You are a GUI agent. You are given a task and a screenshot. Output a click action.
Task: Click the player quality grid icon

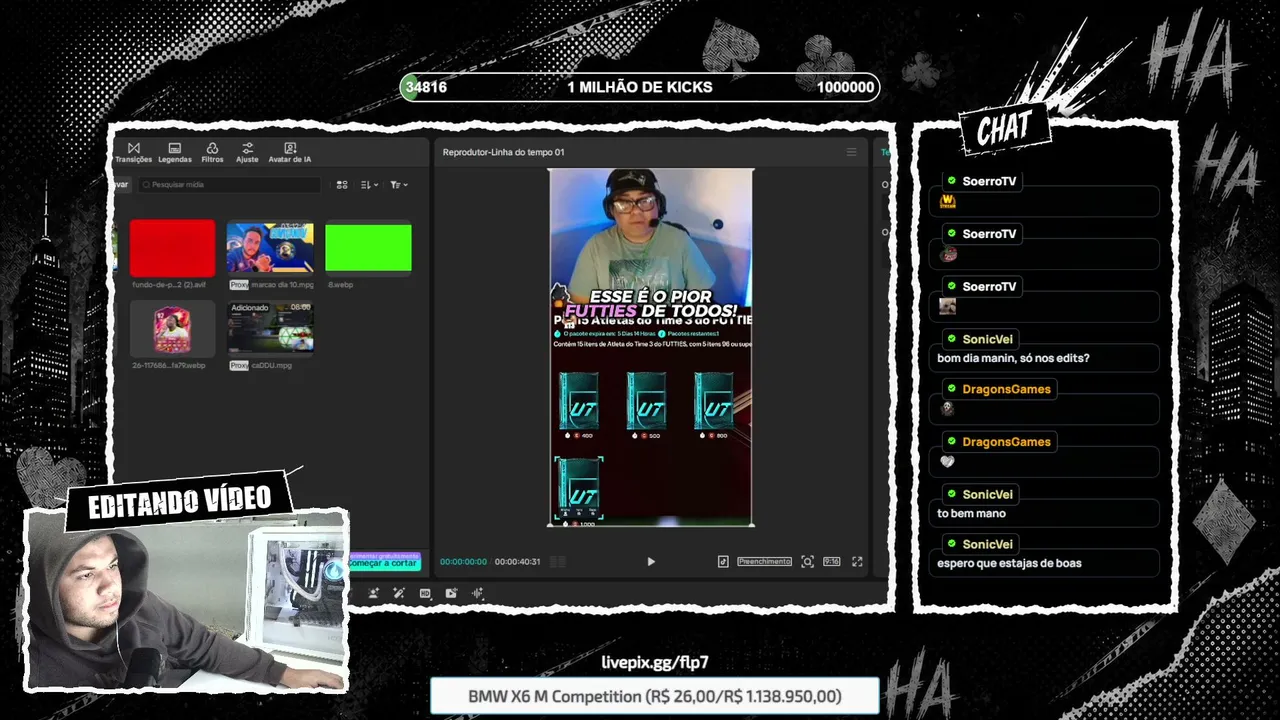point(558,562)
